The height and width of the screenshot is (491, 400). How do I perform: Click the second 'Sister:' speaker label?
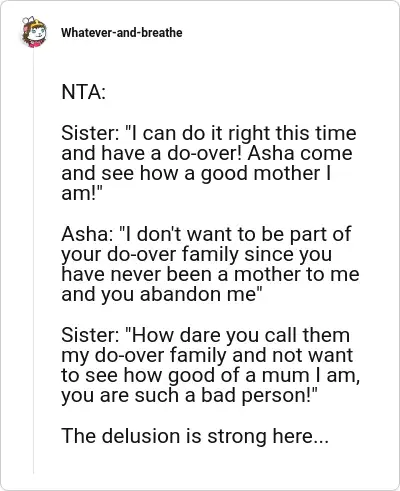pos(88,335)
